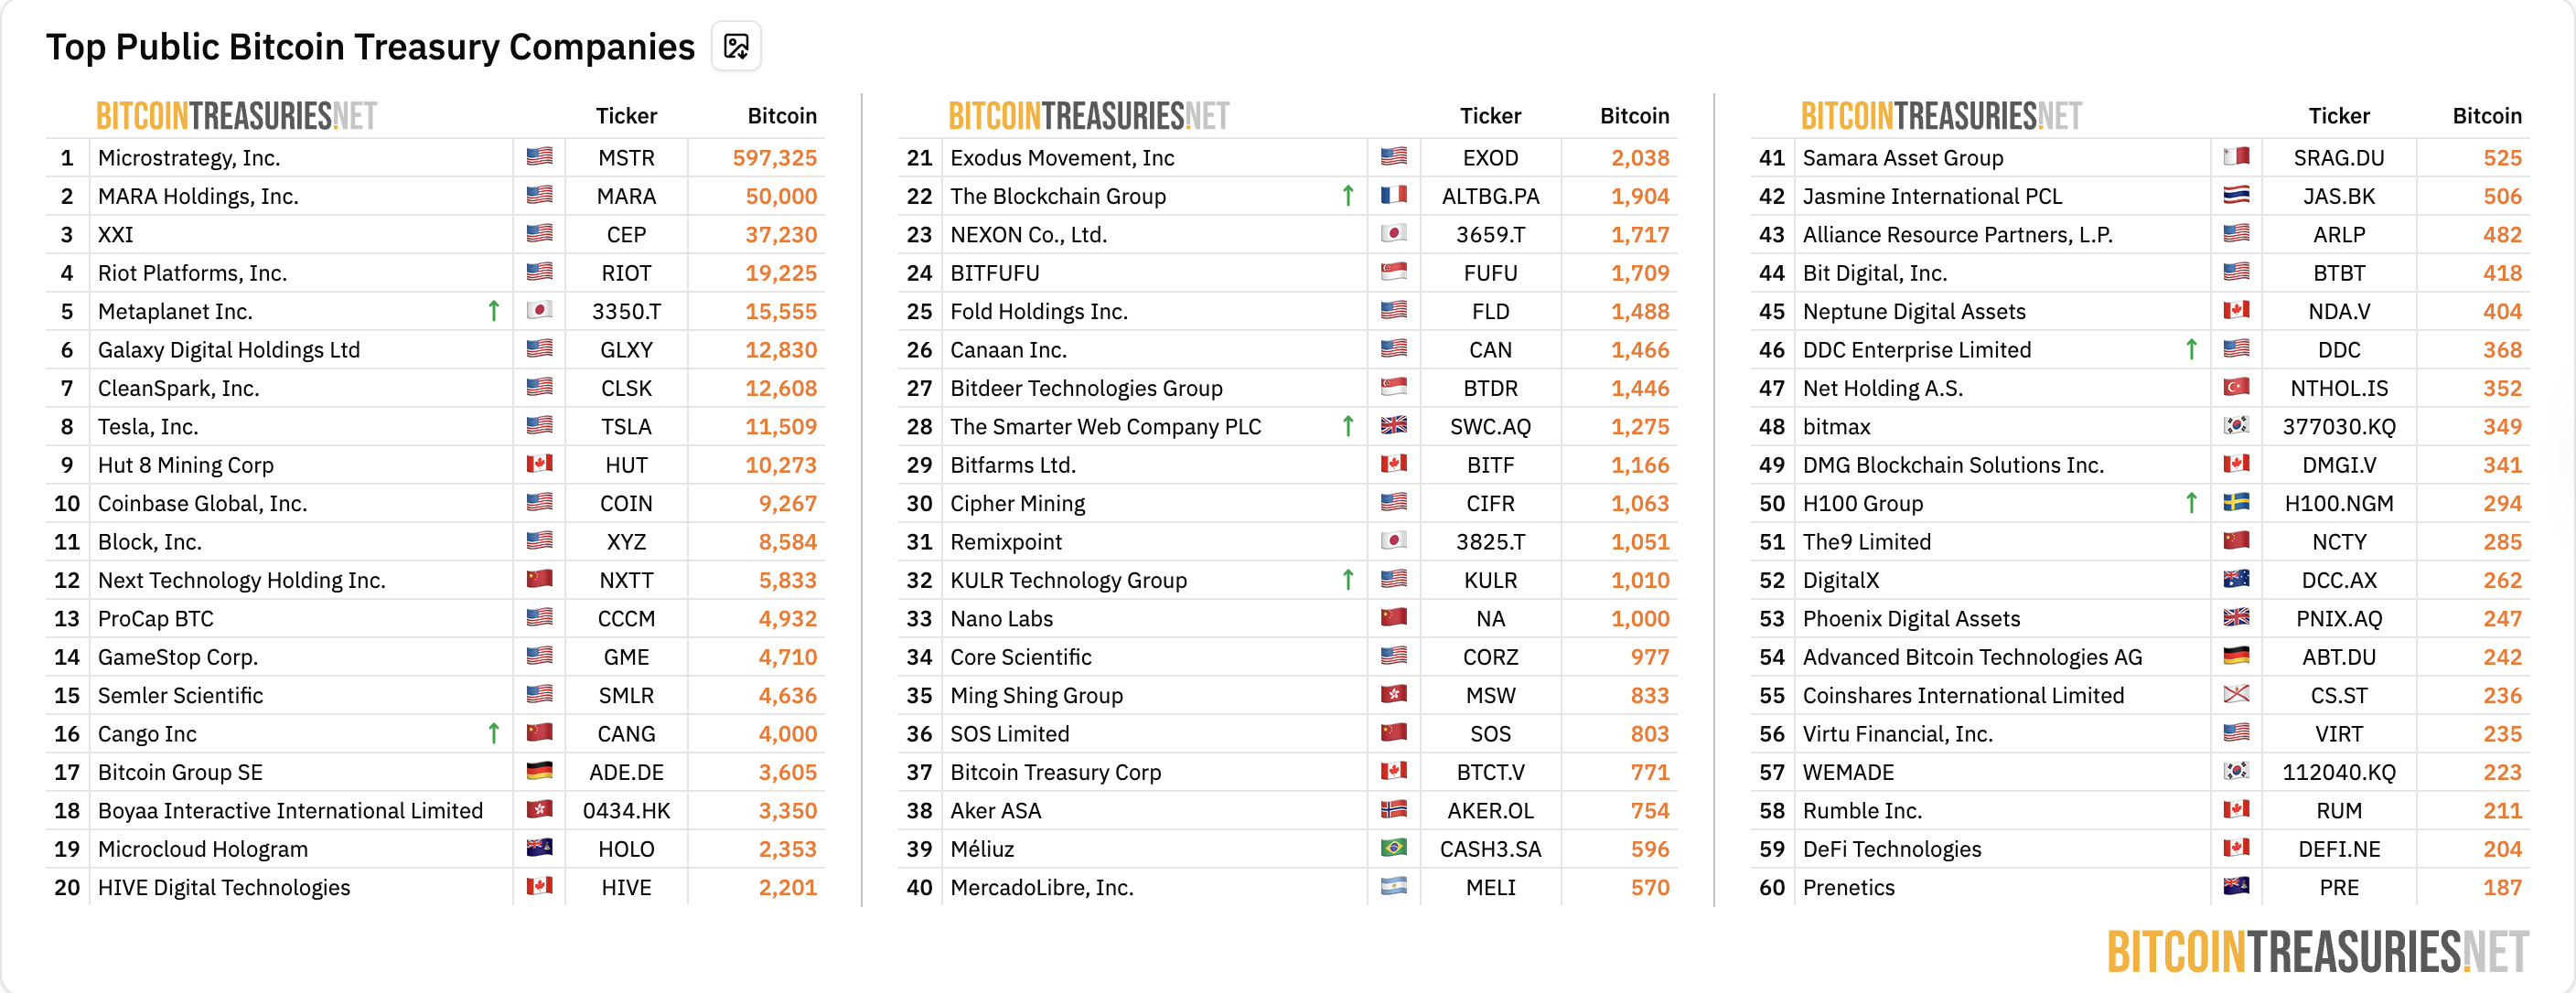Click green arrow beside KULR Technology Group
This screenshot has width=2576, height=993.
click(x=1347, y=580)
